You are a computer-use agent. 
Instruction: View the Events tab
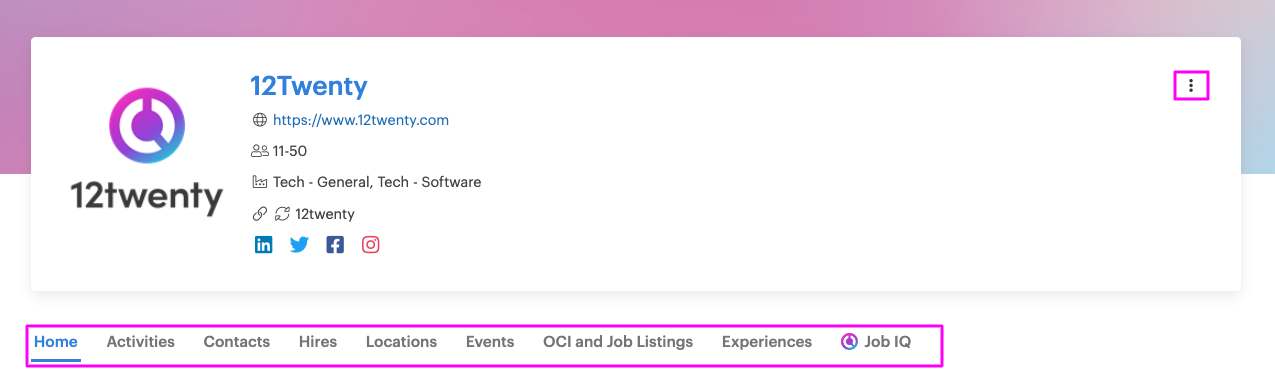[x=490, y=342]
